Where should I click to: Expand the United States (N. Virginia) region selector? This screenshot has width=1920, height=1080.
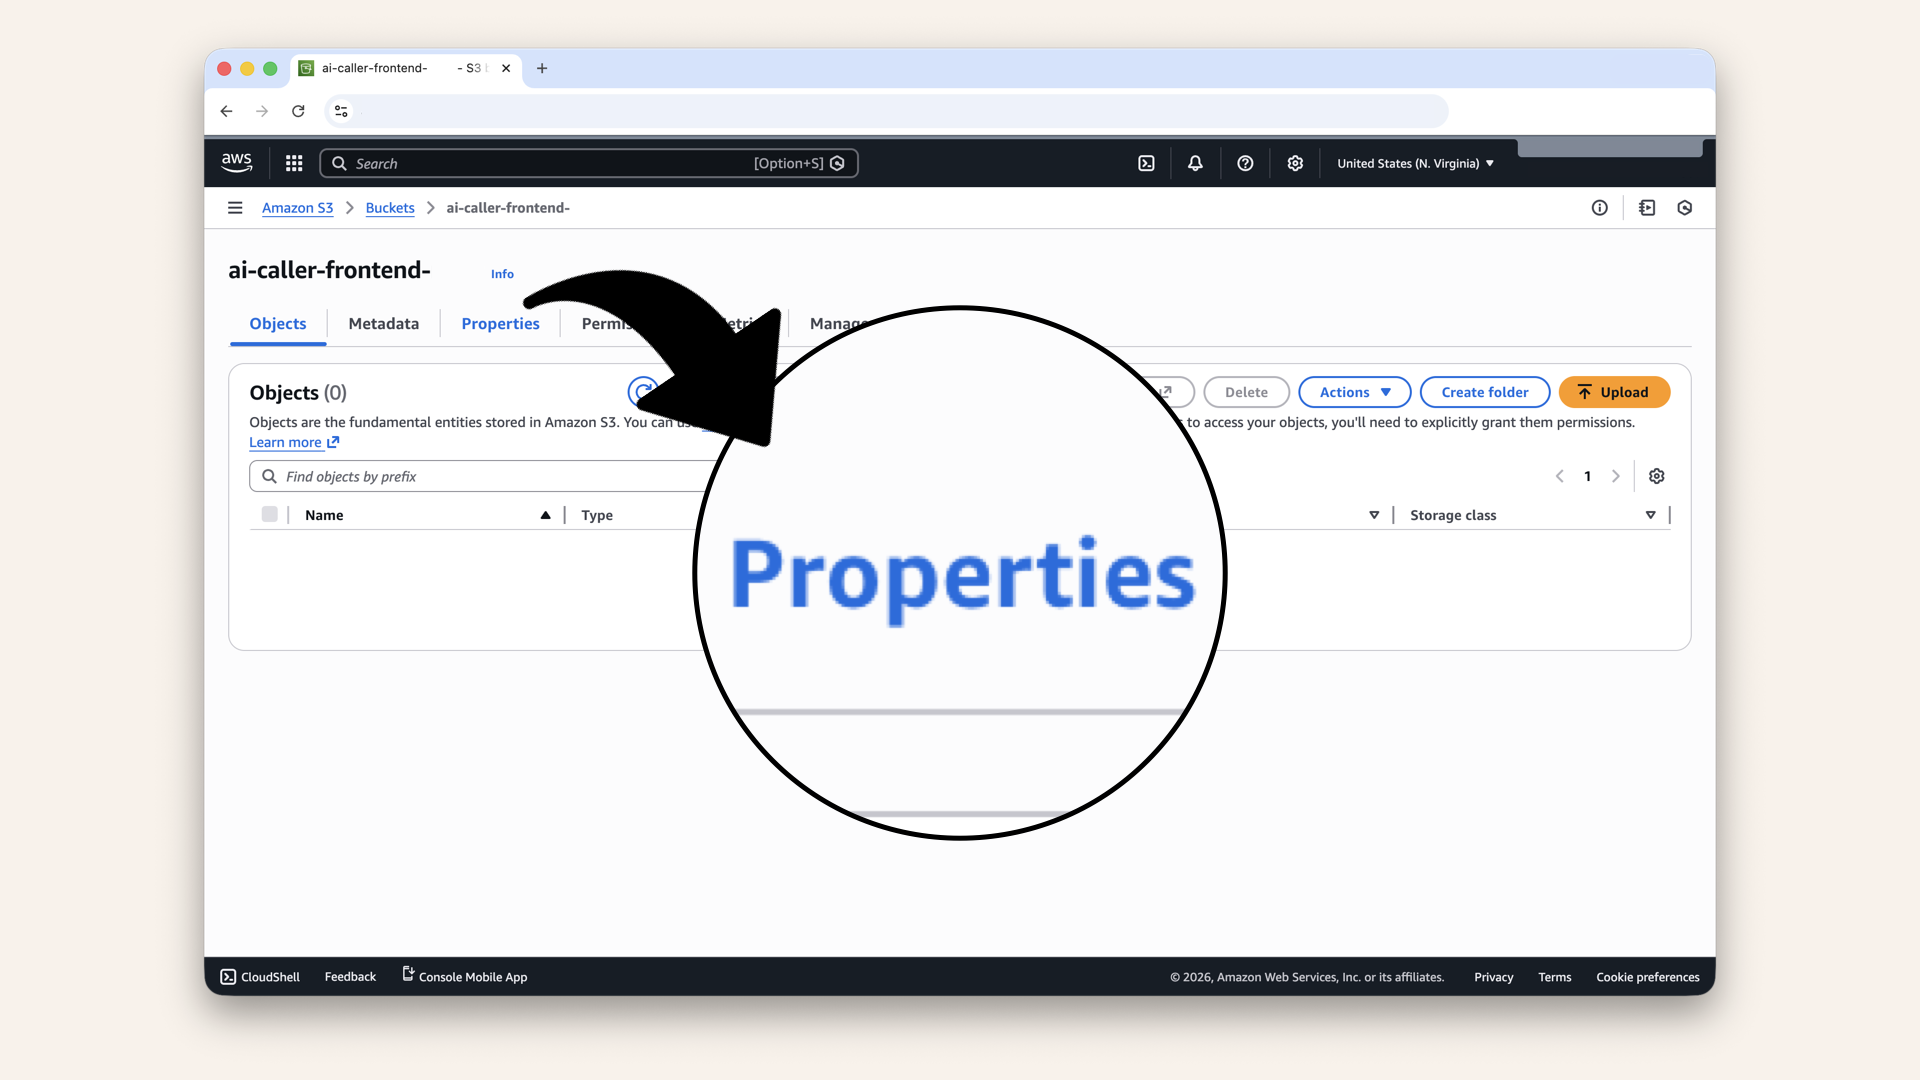(1414, 162)
